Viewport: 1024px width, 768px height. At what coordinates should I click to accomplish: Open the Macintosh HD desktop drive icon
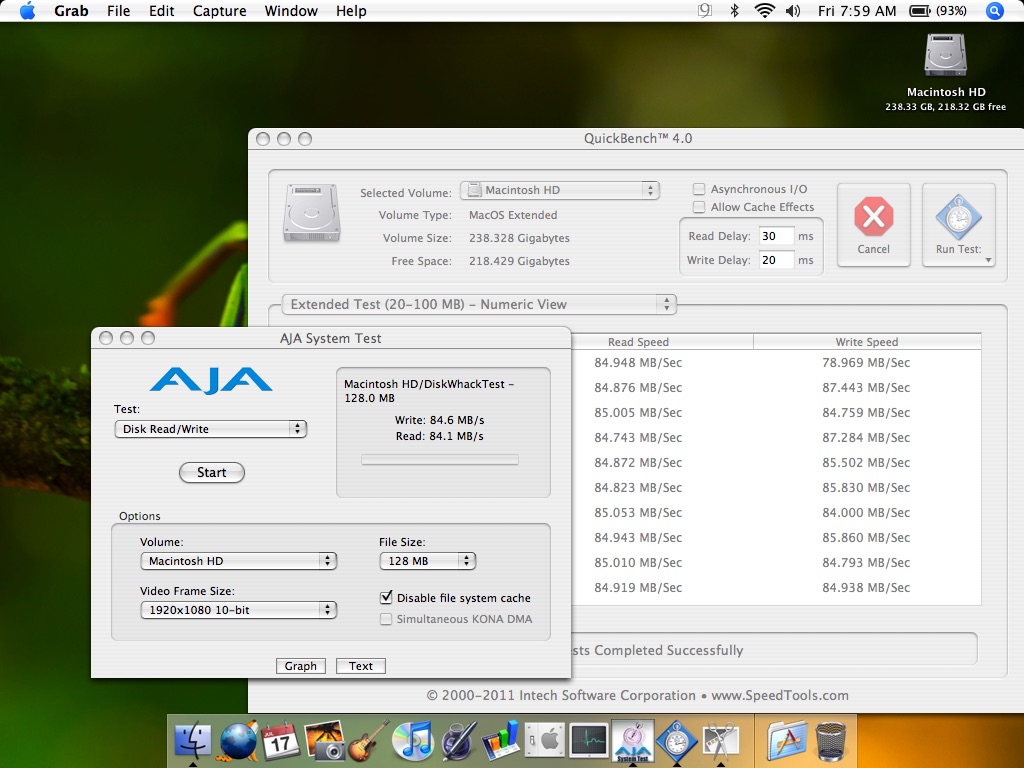pyautogui.click(x=945, y=57)
